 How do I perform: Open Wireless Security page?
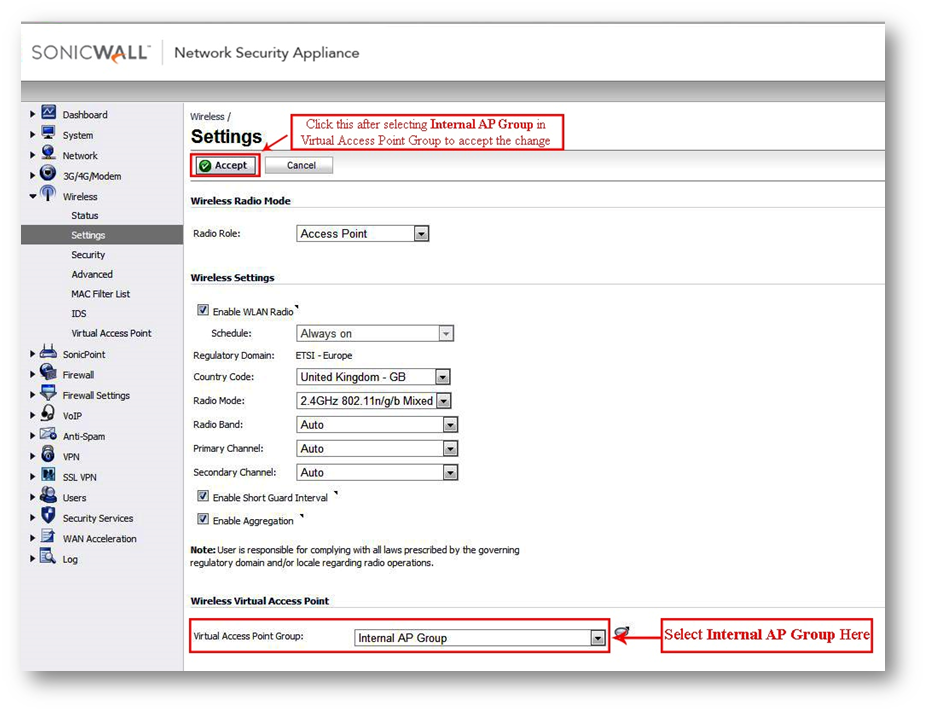click(x=88, y=255)
